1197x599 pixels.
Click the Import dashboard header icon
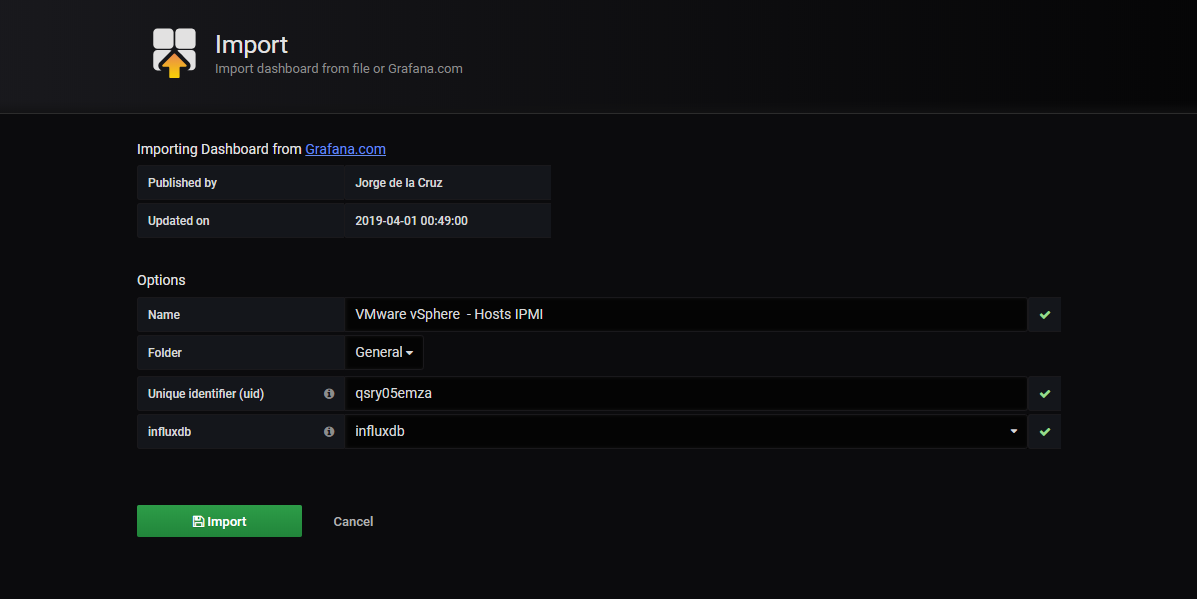click(x=174, y=53)
